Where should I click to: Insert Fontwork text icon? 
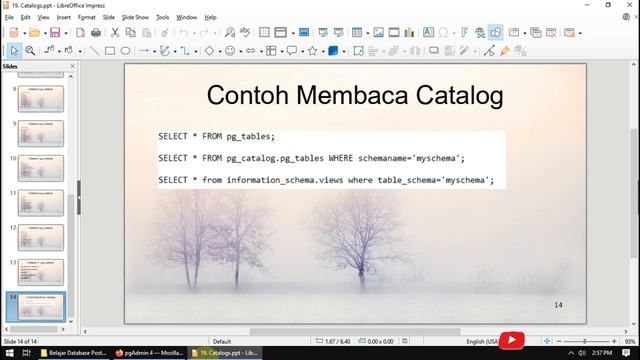click(x=464, y=33)
